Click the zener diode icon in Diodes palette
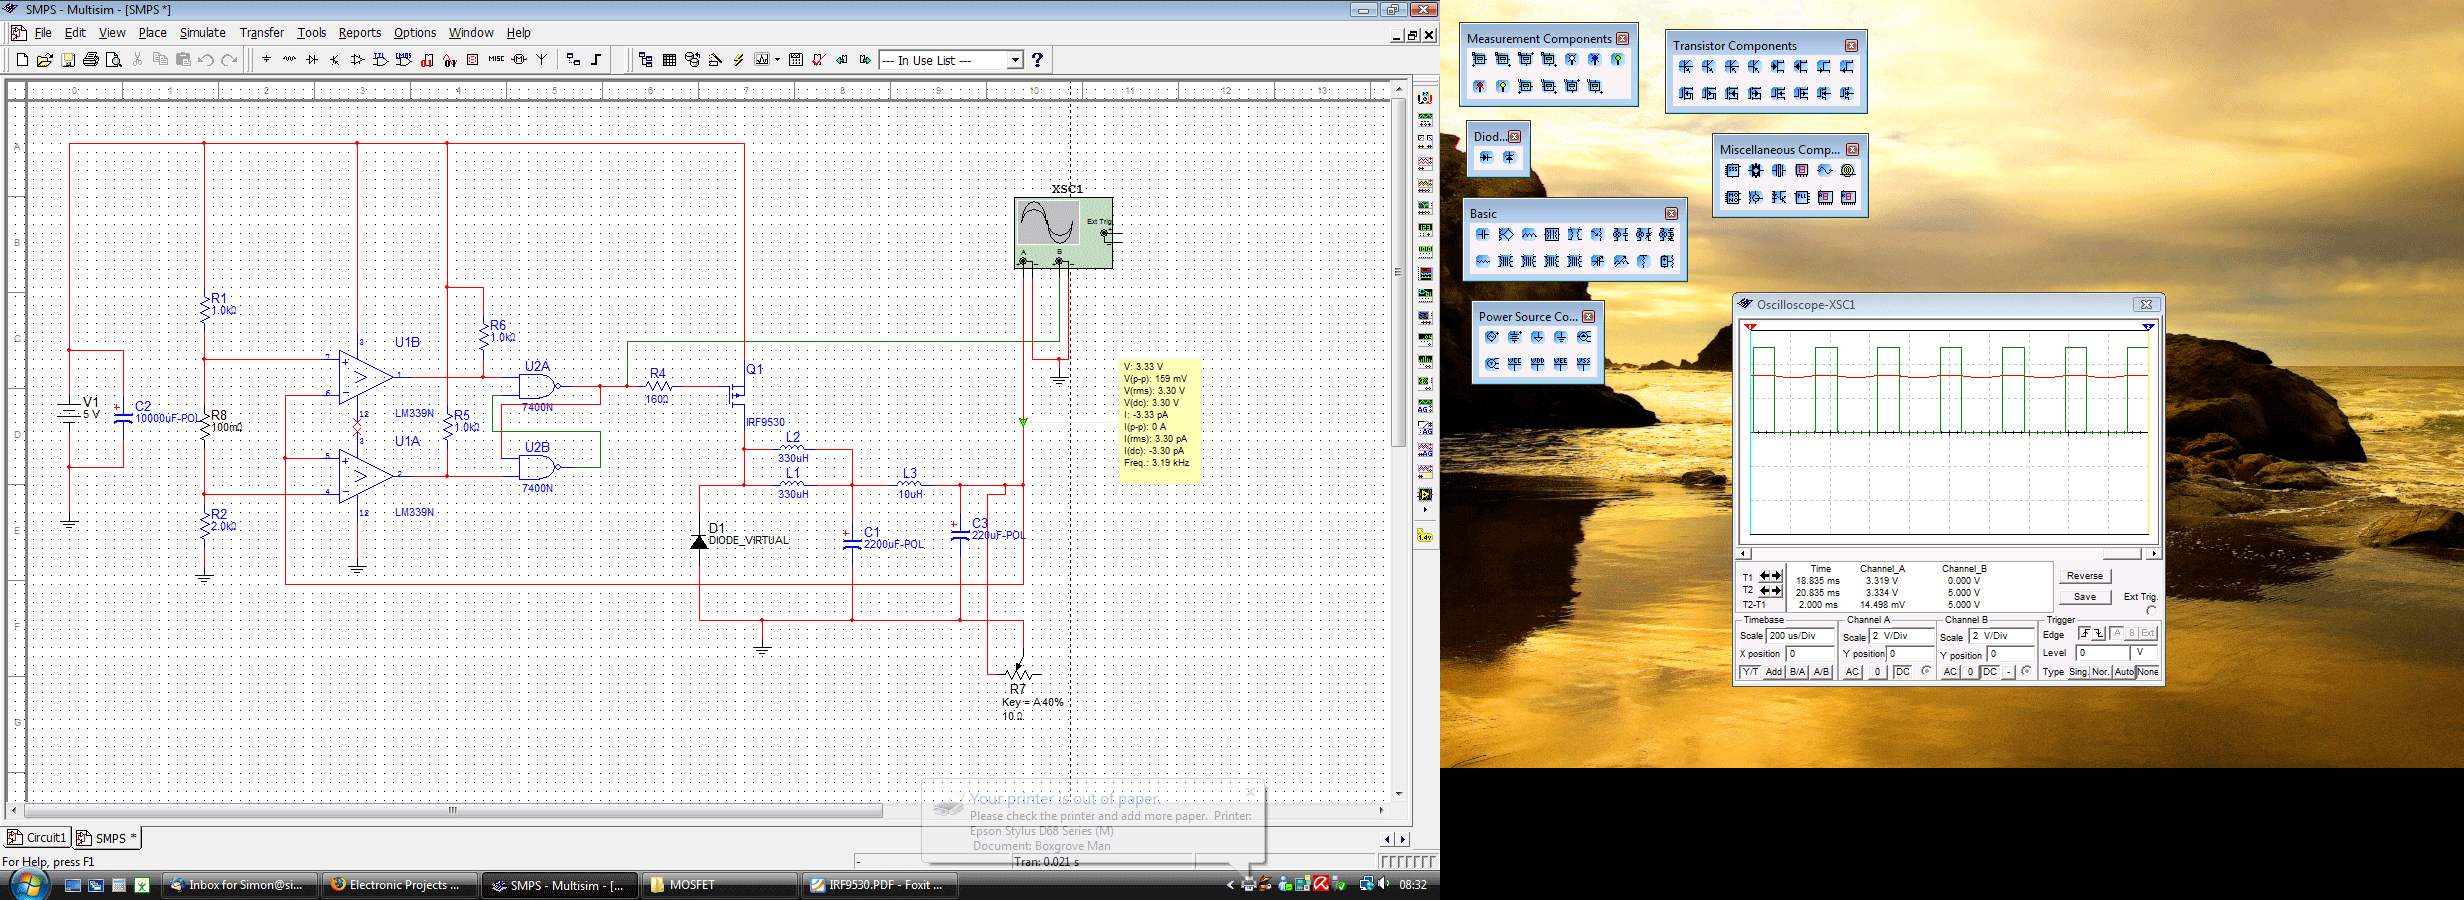This screenshot has width=2464, height=900. point(1510,157)
